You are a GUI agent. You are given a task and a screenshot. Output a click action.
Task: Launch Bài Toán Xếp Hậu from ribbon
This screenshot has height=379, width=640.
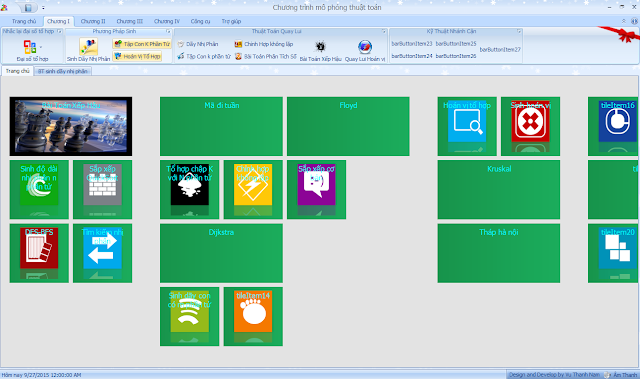(x=320, y=51)
